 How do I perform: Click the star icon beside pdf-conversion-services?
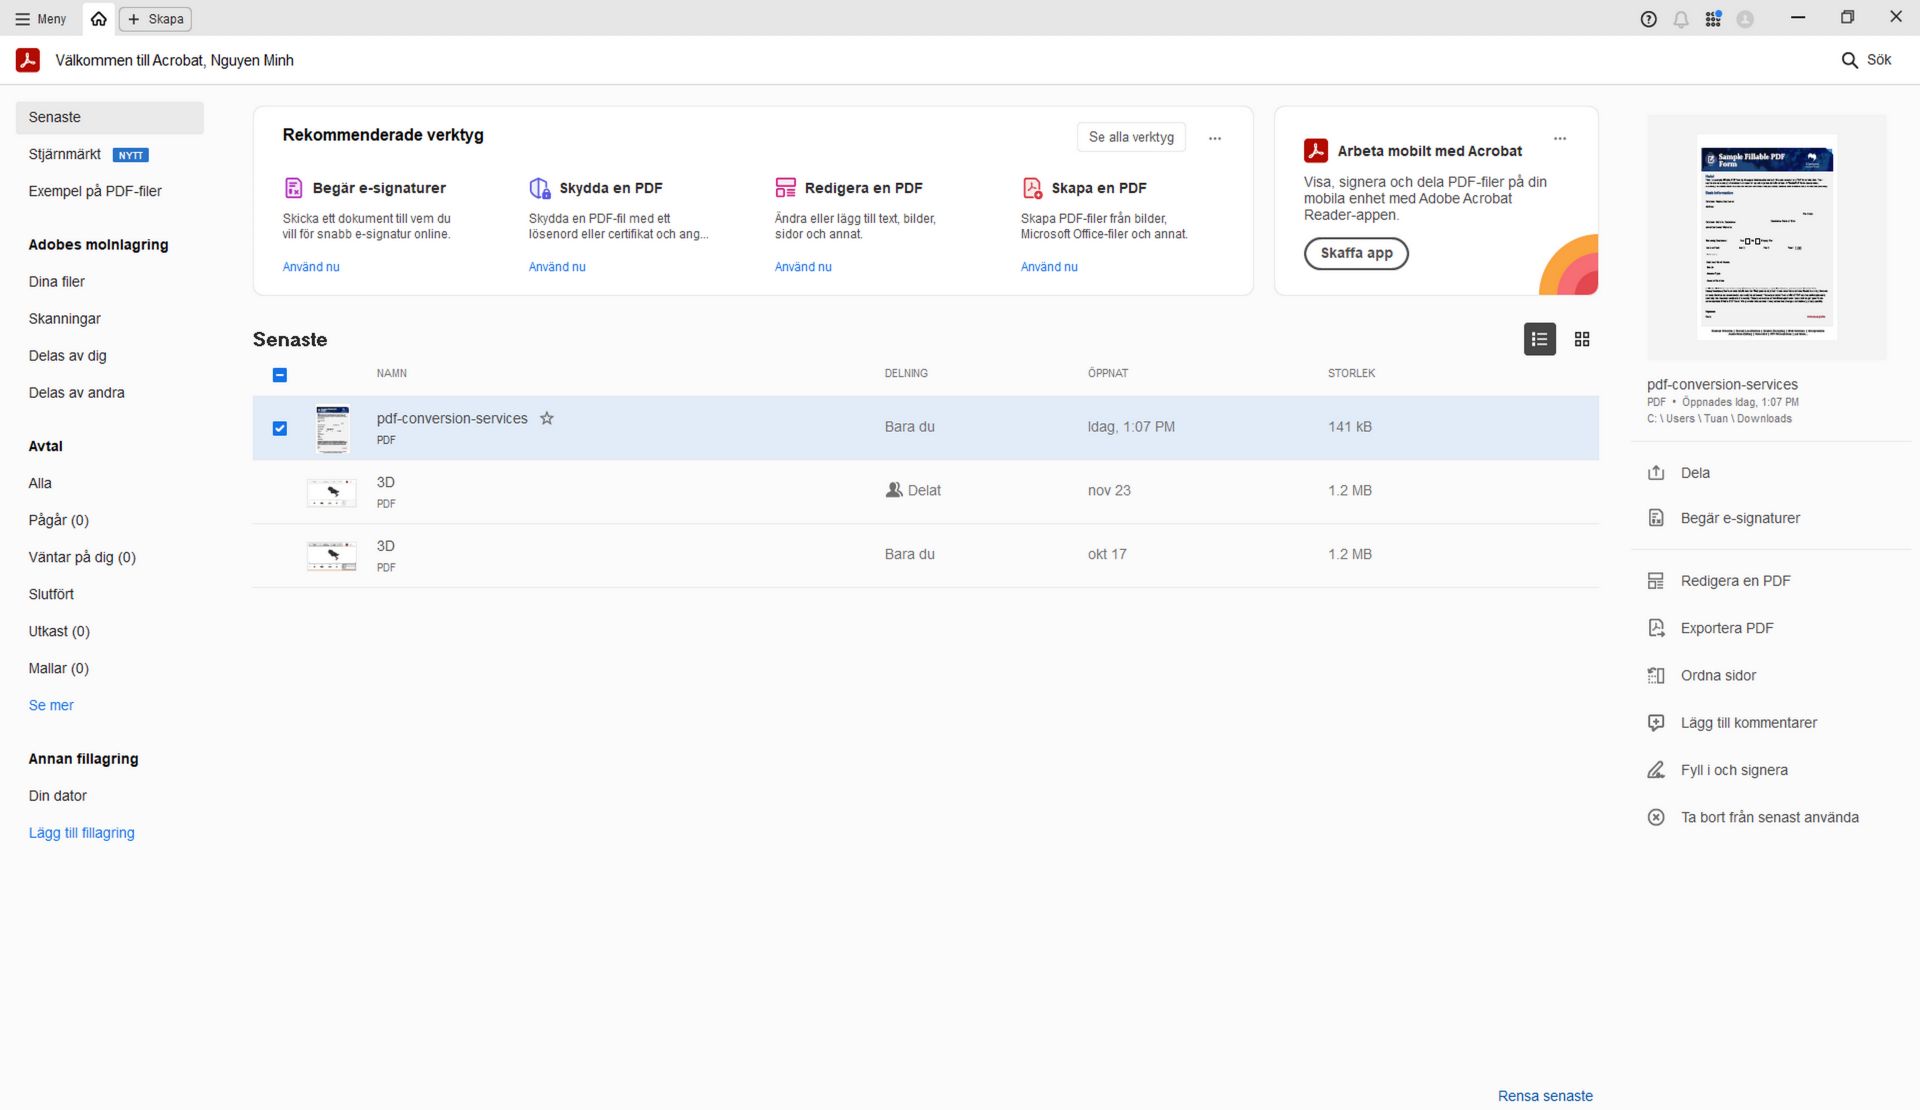(x=546, y=418)
